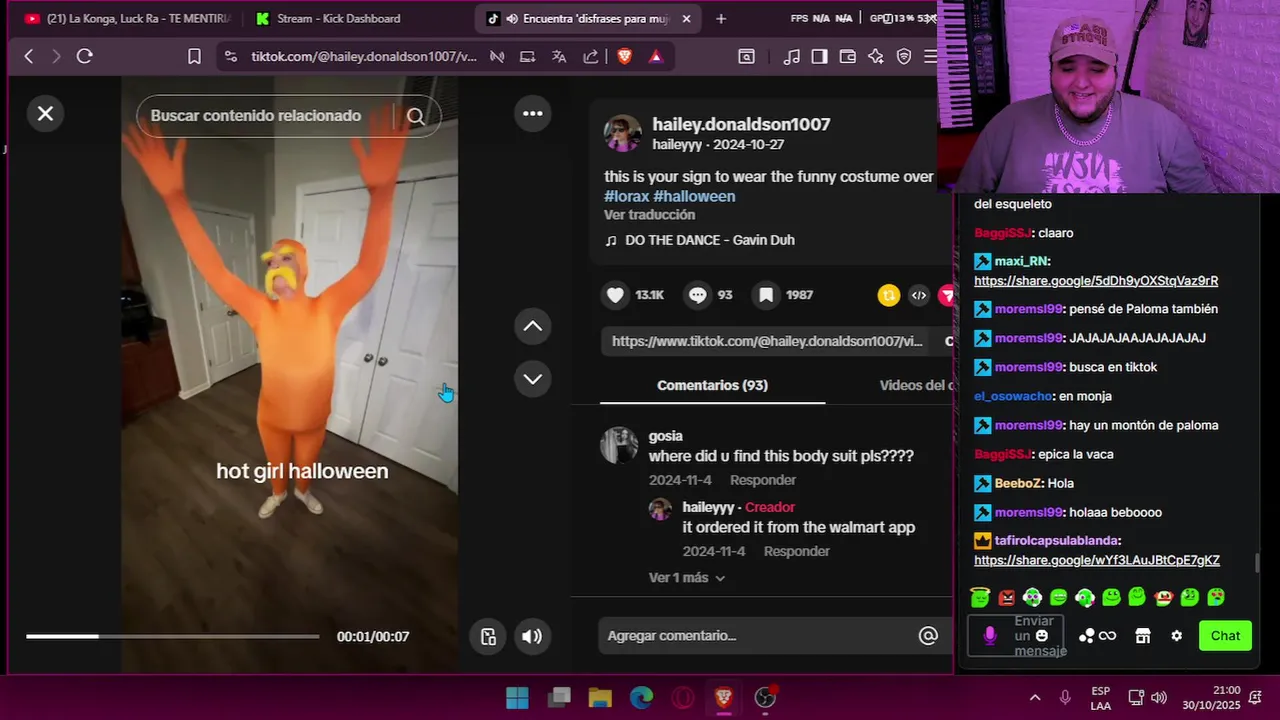Viewport: 1280px width, 720px height.
Task: Click the purple microphone in chat input
Action: (990, 636)
